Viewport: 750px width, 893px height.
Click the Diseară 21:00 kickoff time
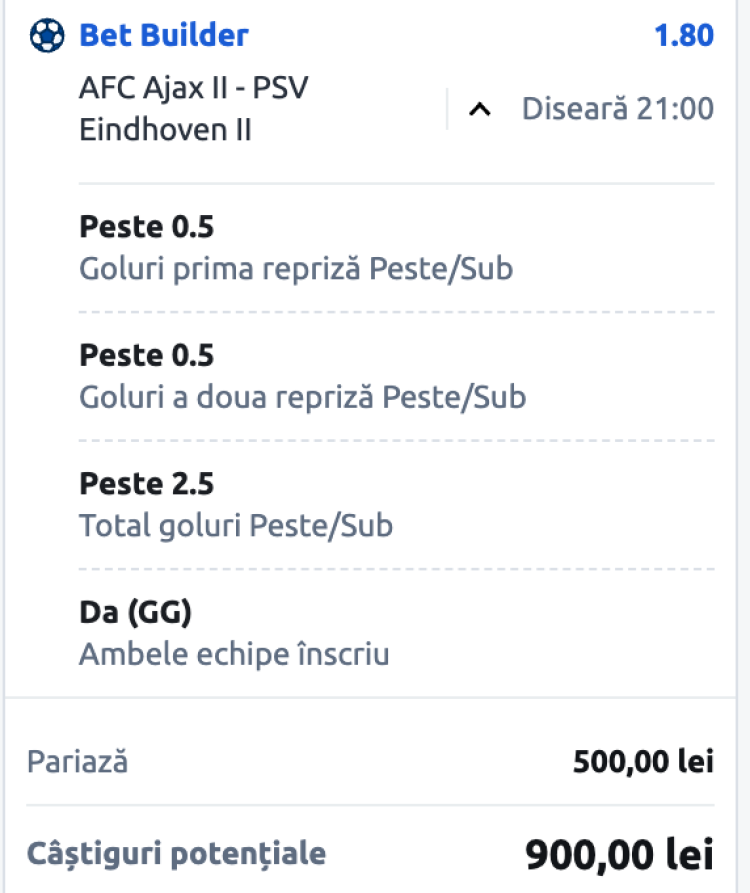(617, 109)
